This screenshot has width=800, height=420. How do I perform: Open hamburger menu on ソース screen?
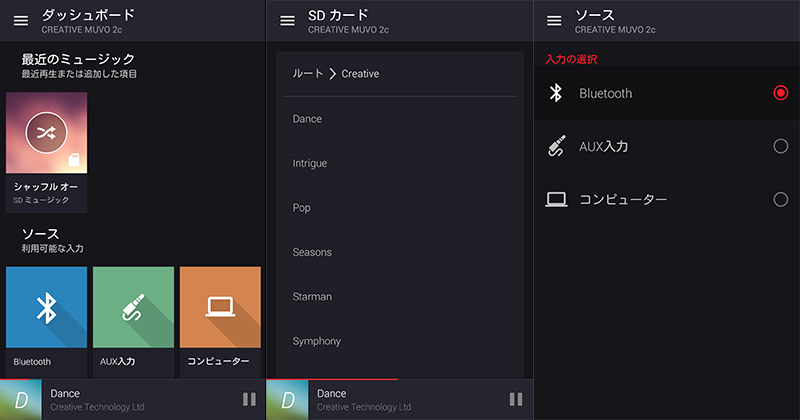[x=554, y=21]
